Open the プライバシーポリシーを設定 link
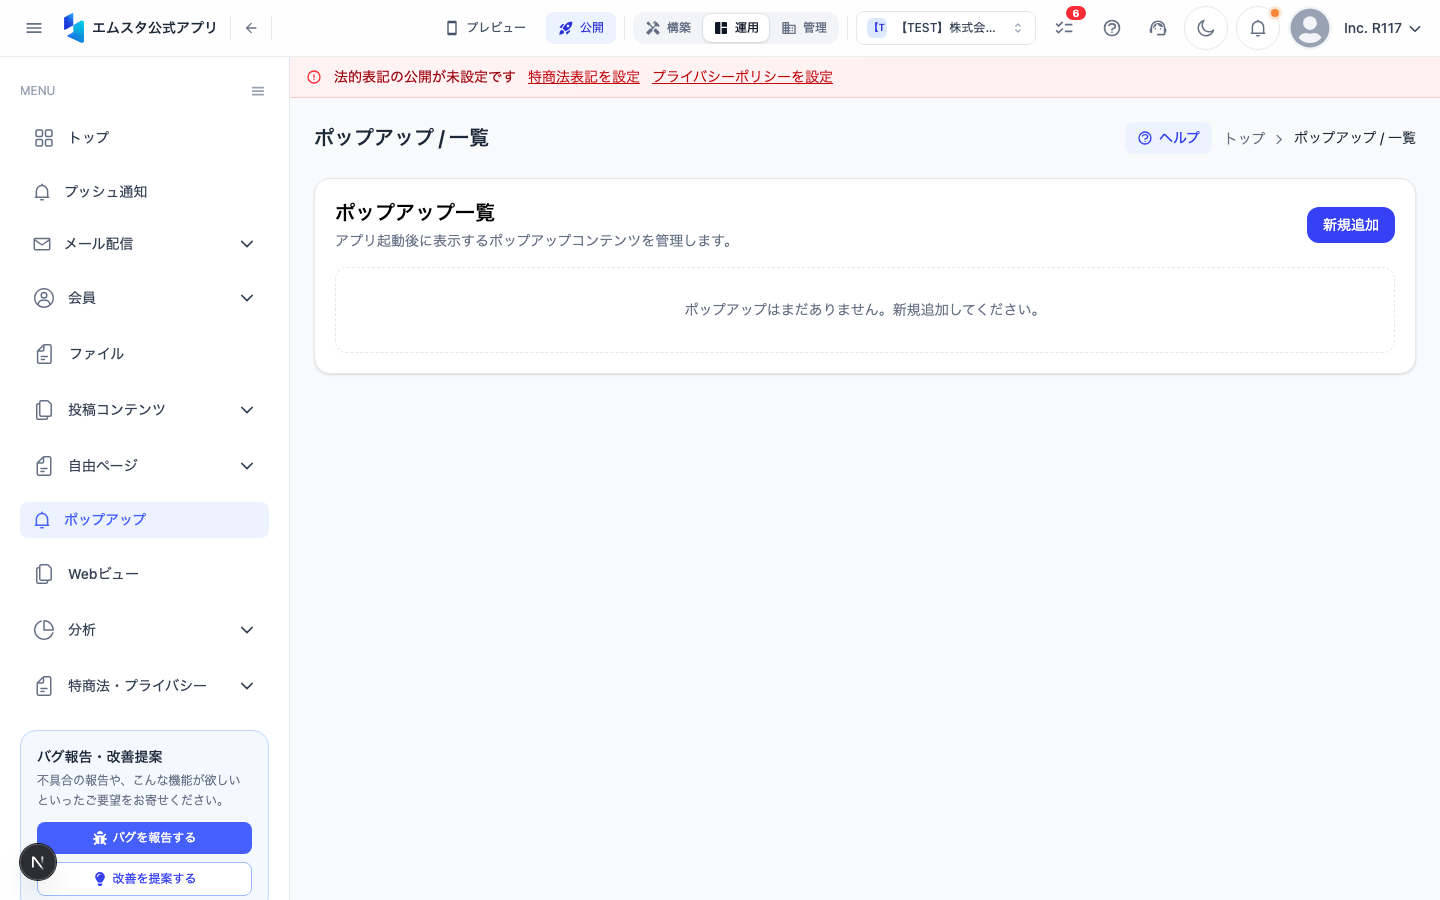The height and width of the screenshot is (900, 1440). [x=742, y=77]
